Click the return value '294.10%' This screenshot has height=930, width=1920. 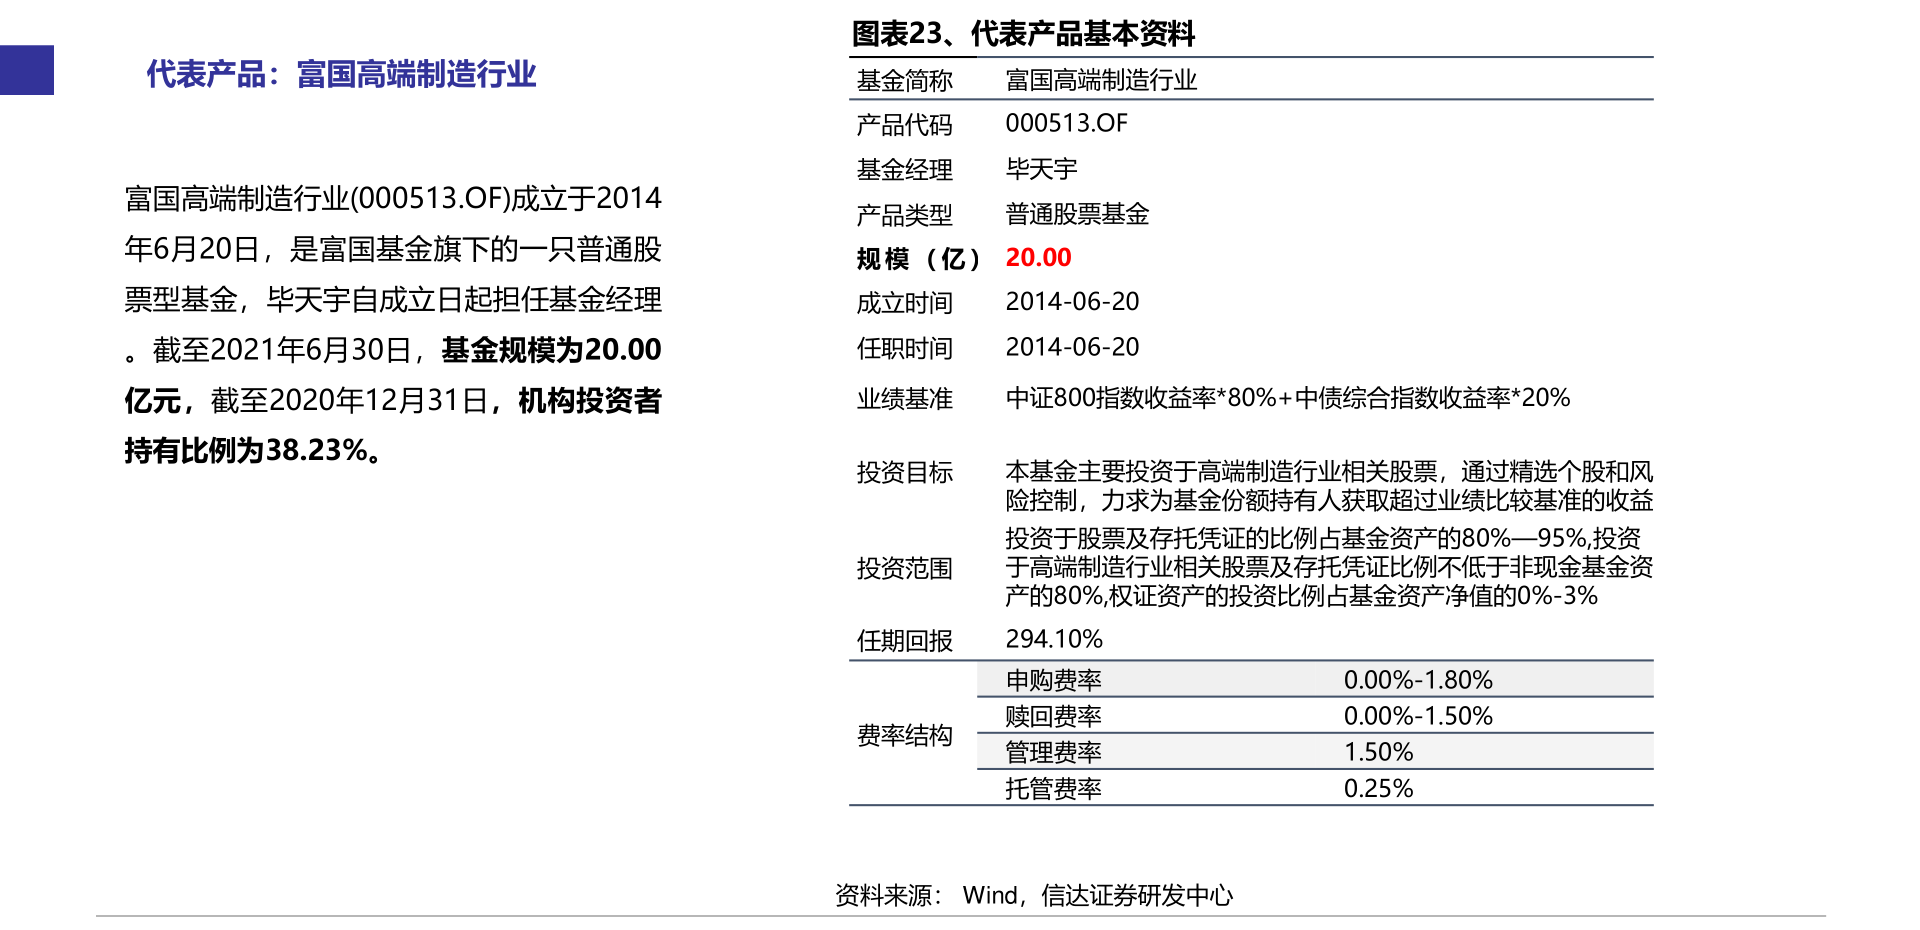point(1054,639)
